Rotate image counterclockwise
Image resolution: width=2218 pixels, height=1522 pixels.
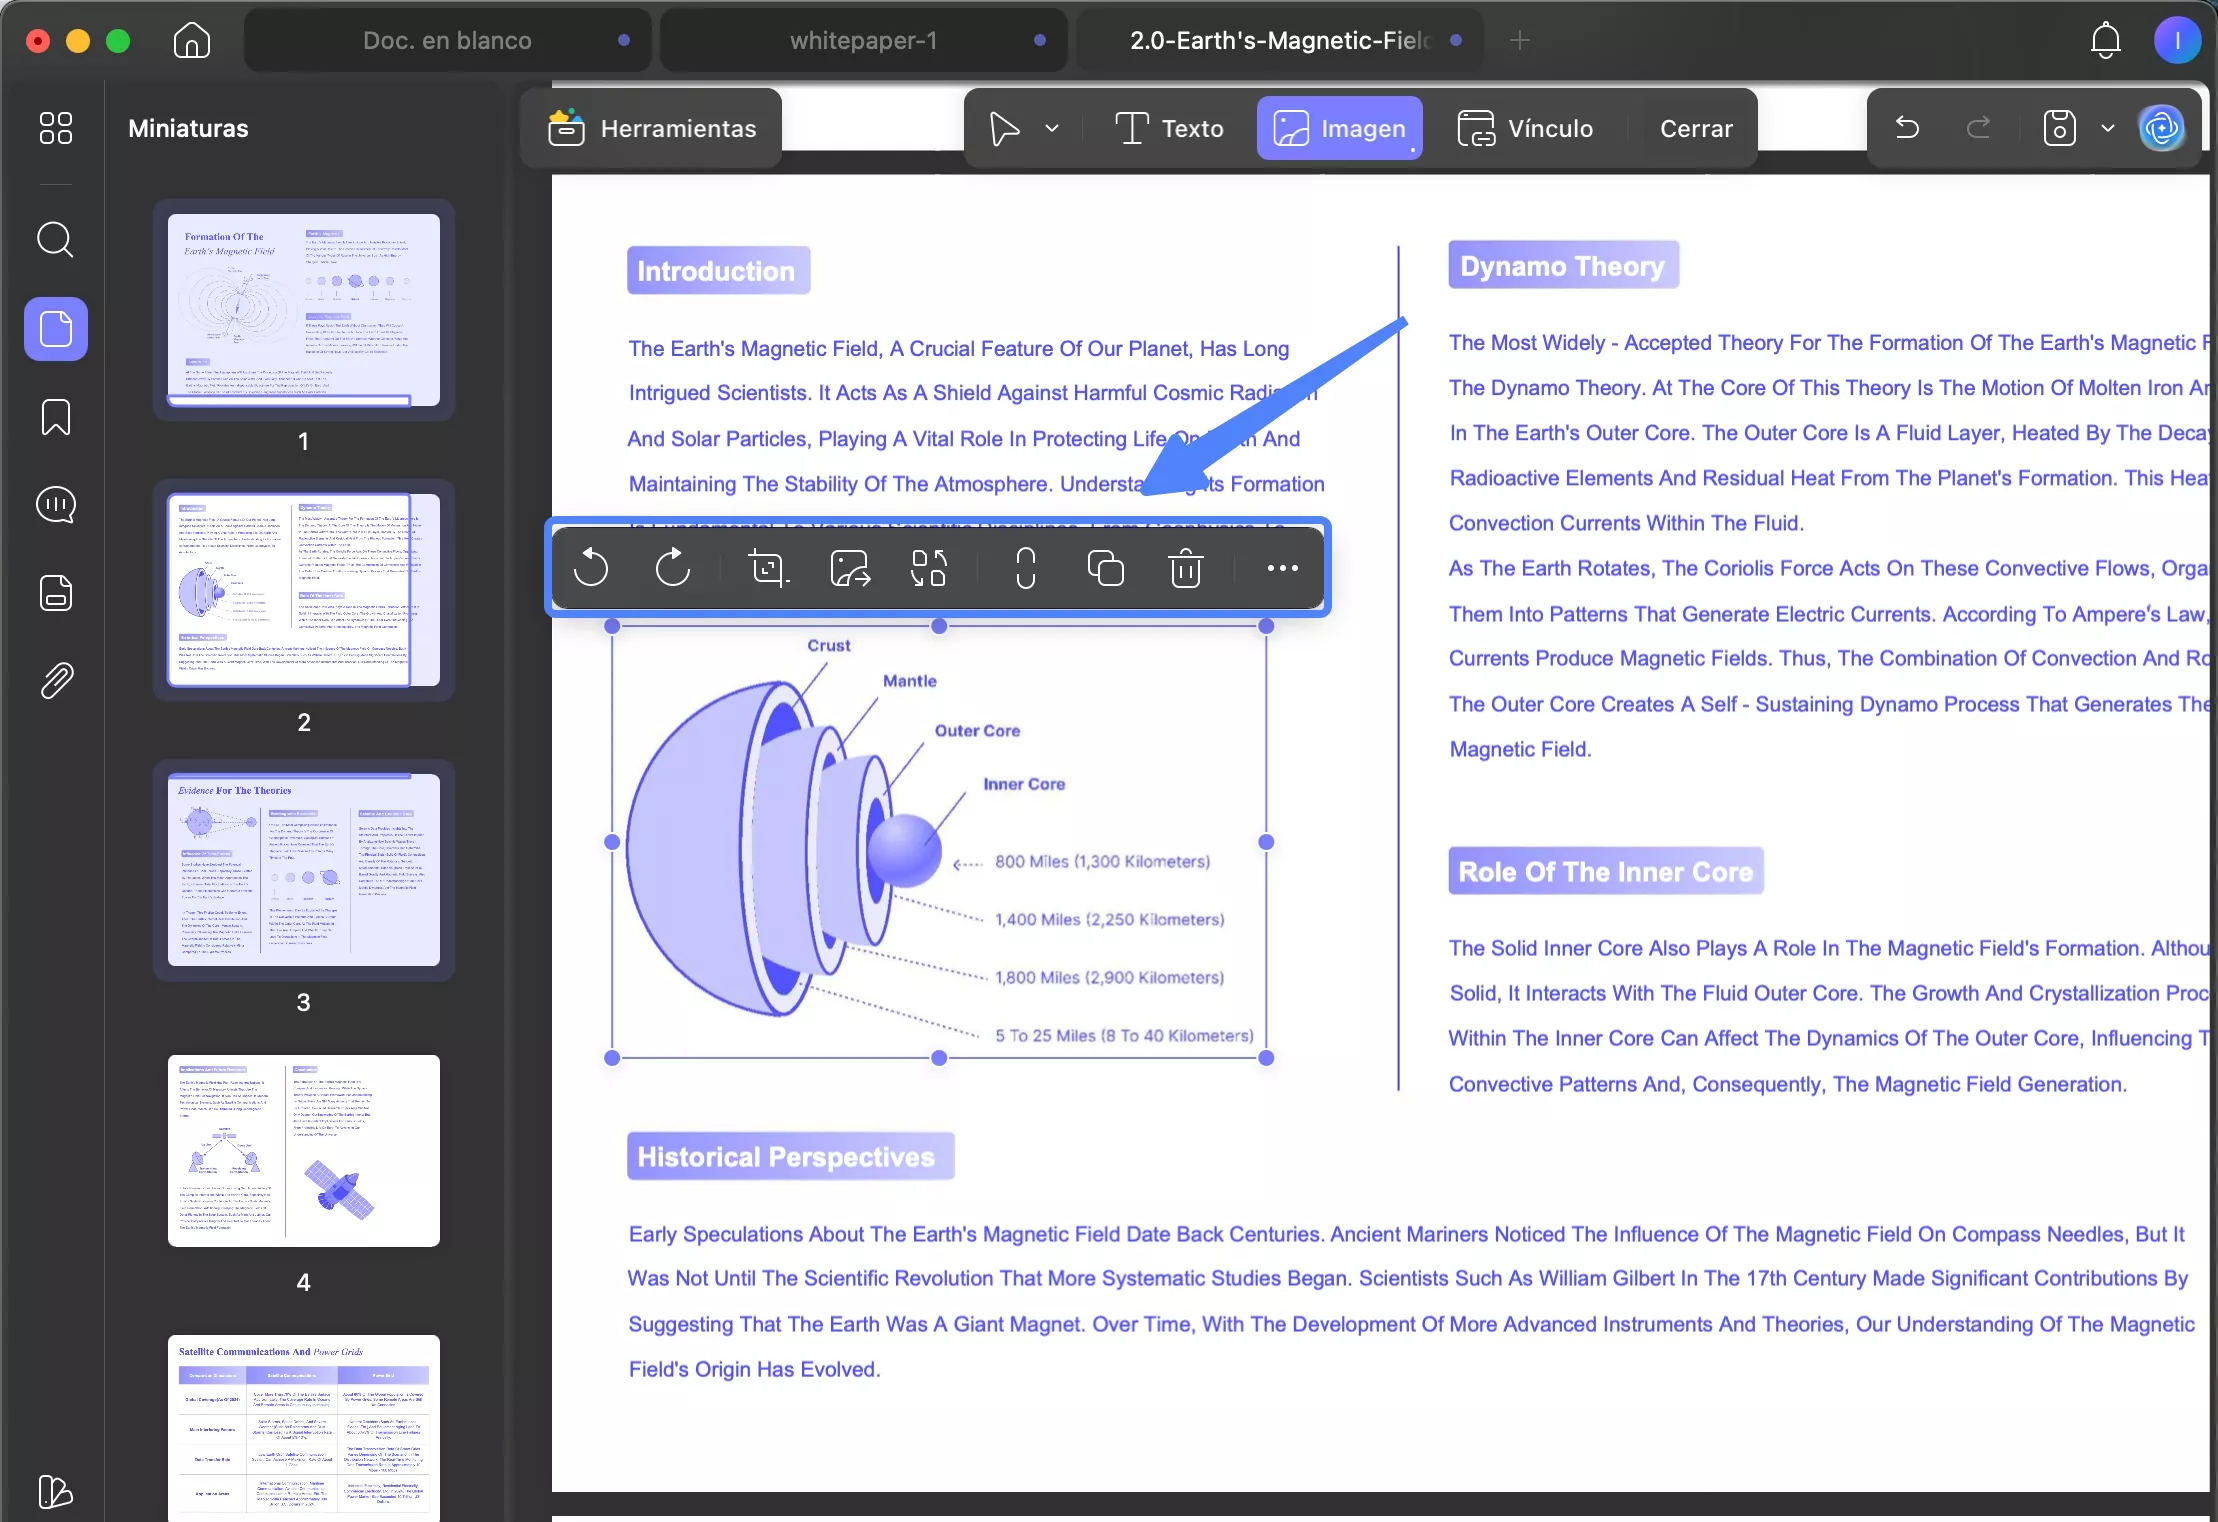[591, 568]
